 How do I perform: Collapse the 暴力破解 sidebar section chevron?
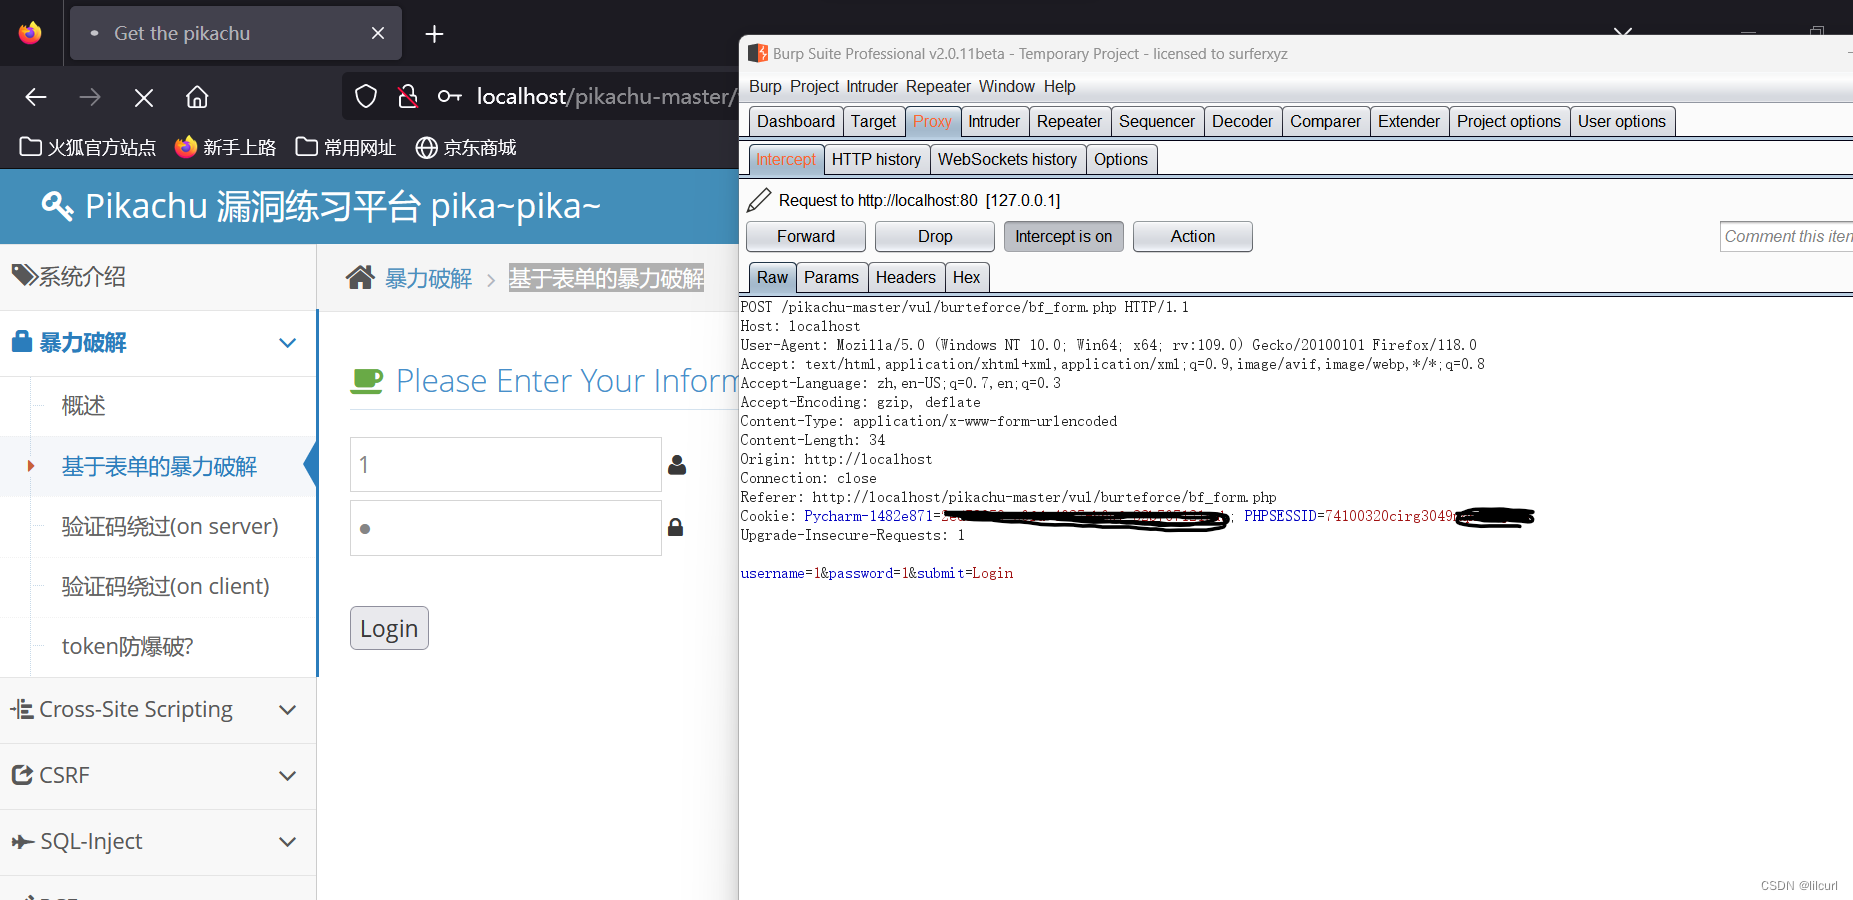(x=287, y=343)
